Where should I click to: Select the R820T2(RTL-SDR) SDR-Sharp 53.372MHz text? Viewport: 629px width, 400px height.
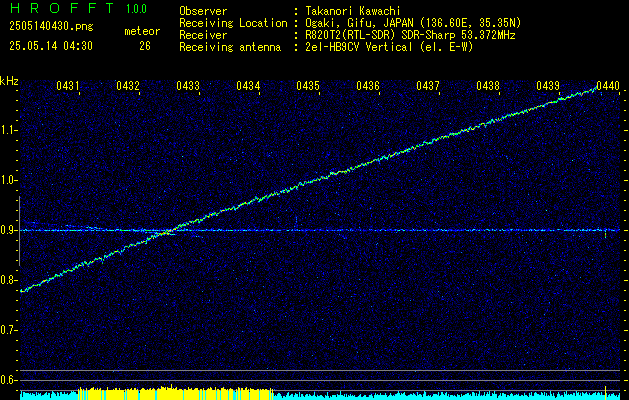(x=410, y=35)
